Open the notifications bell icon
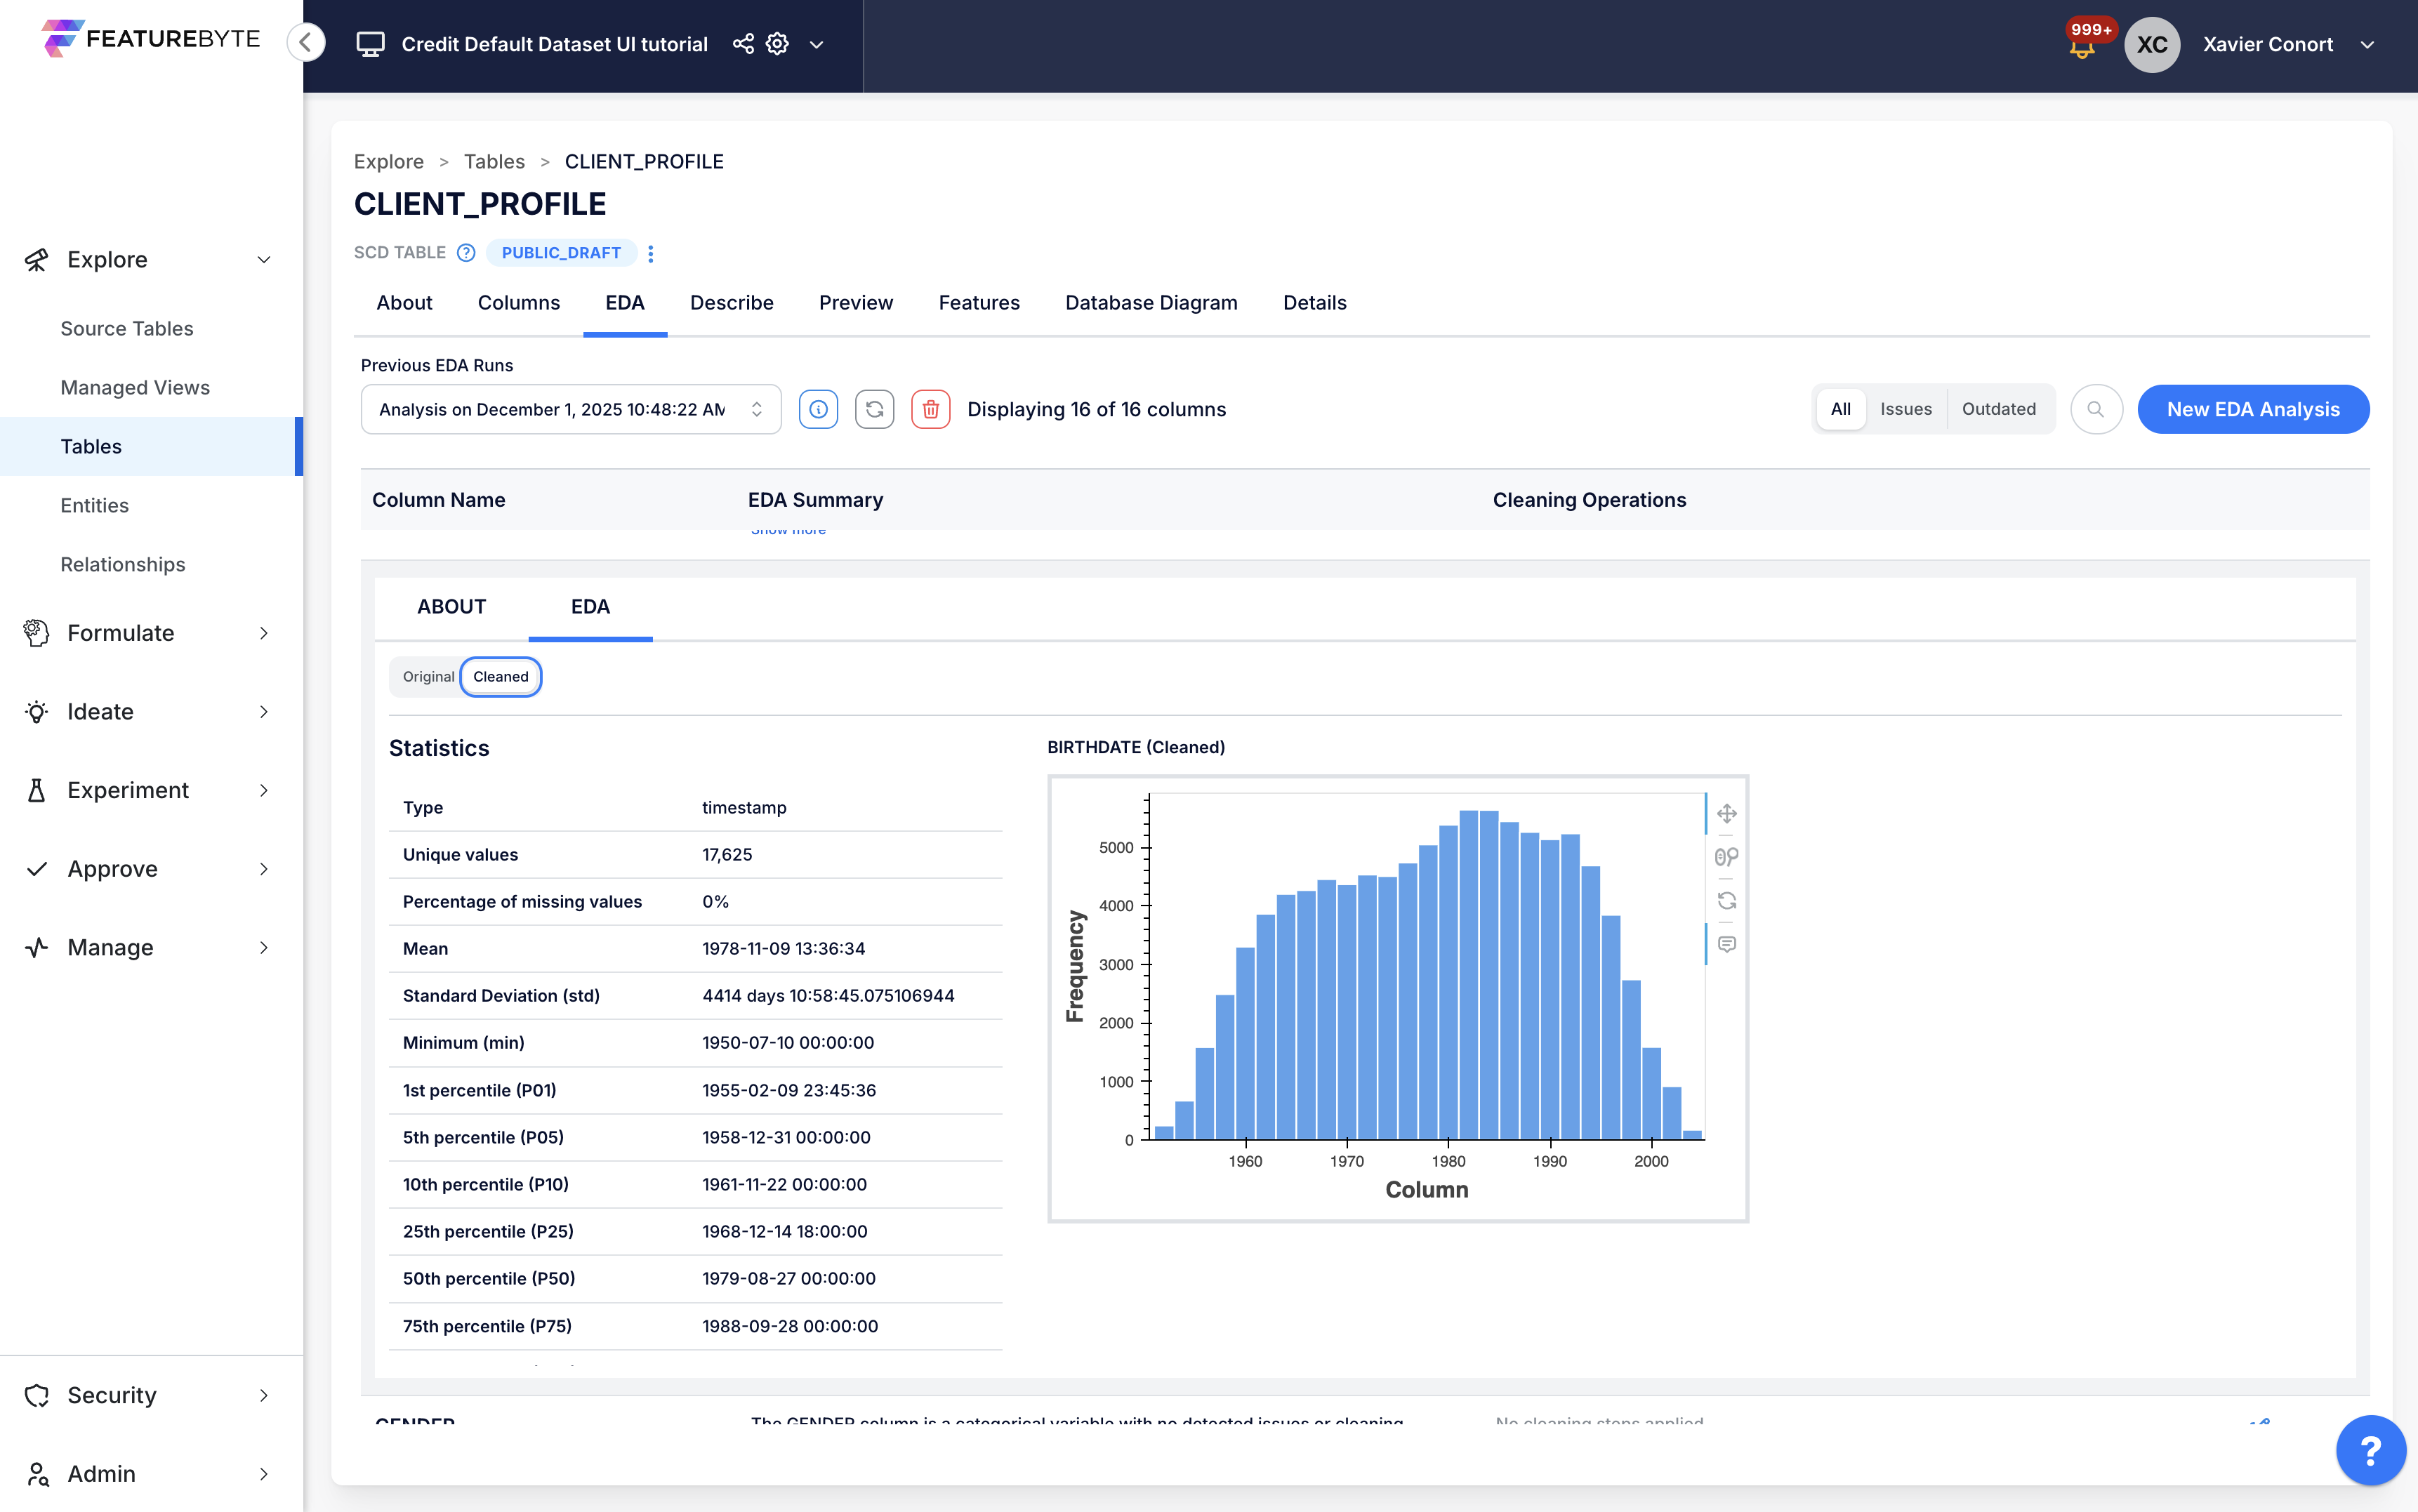 pyautogui.click(x=2082, y=47)
